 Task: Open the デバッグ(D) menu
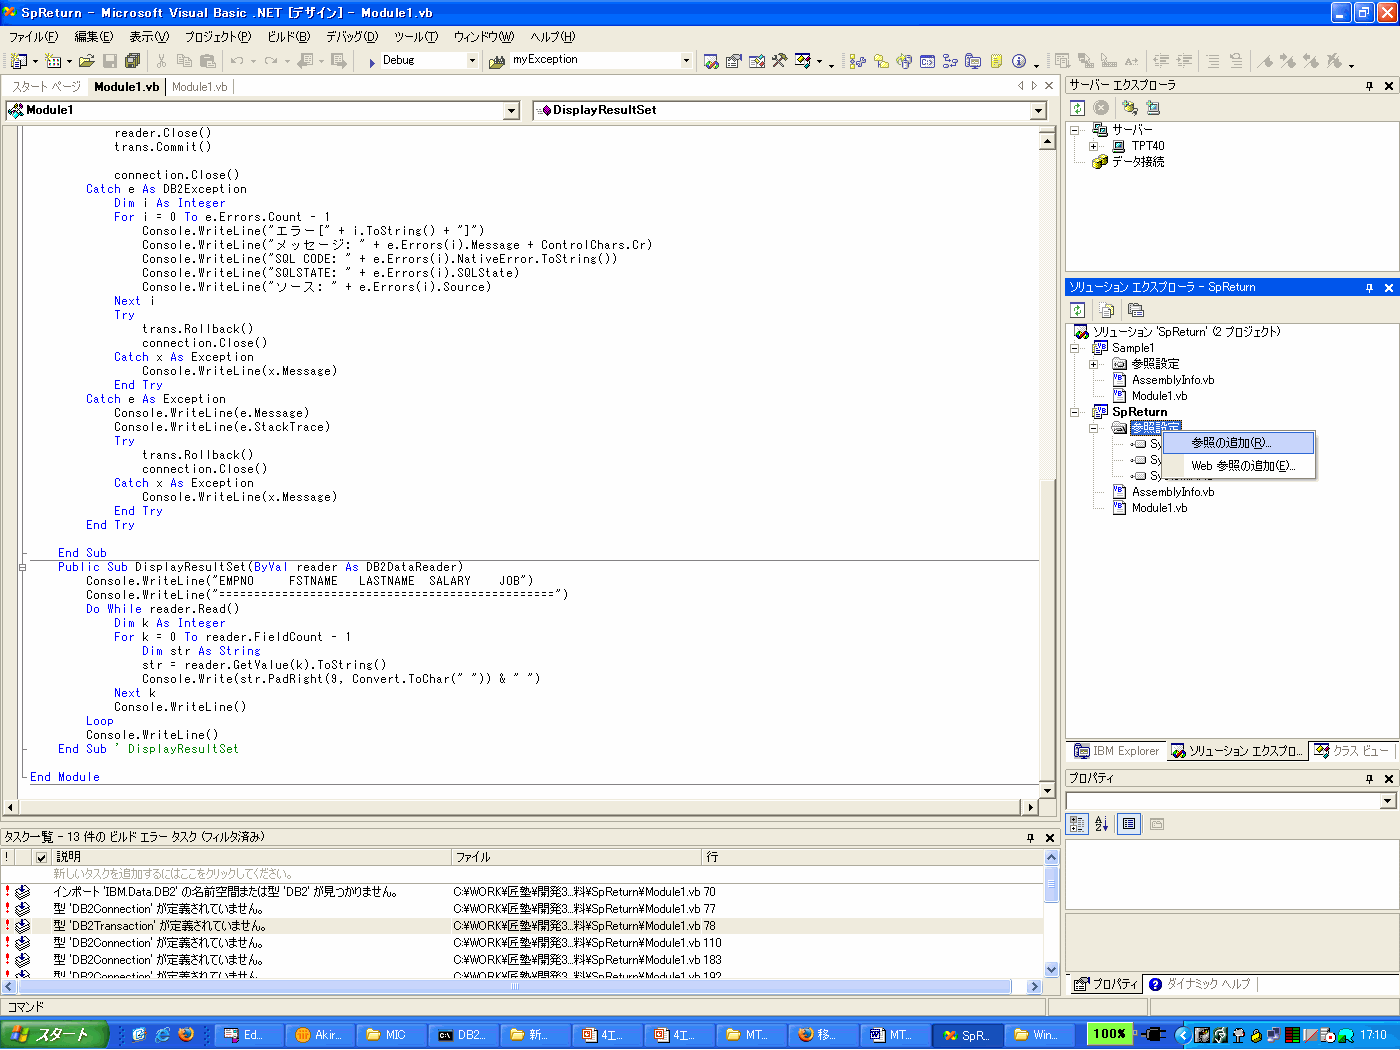click(x=352, y=37)
